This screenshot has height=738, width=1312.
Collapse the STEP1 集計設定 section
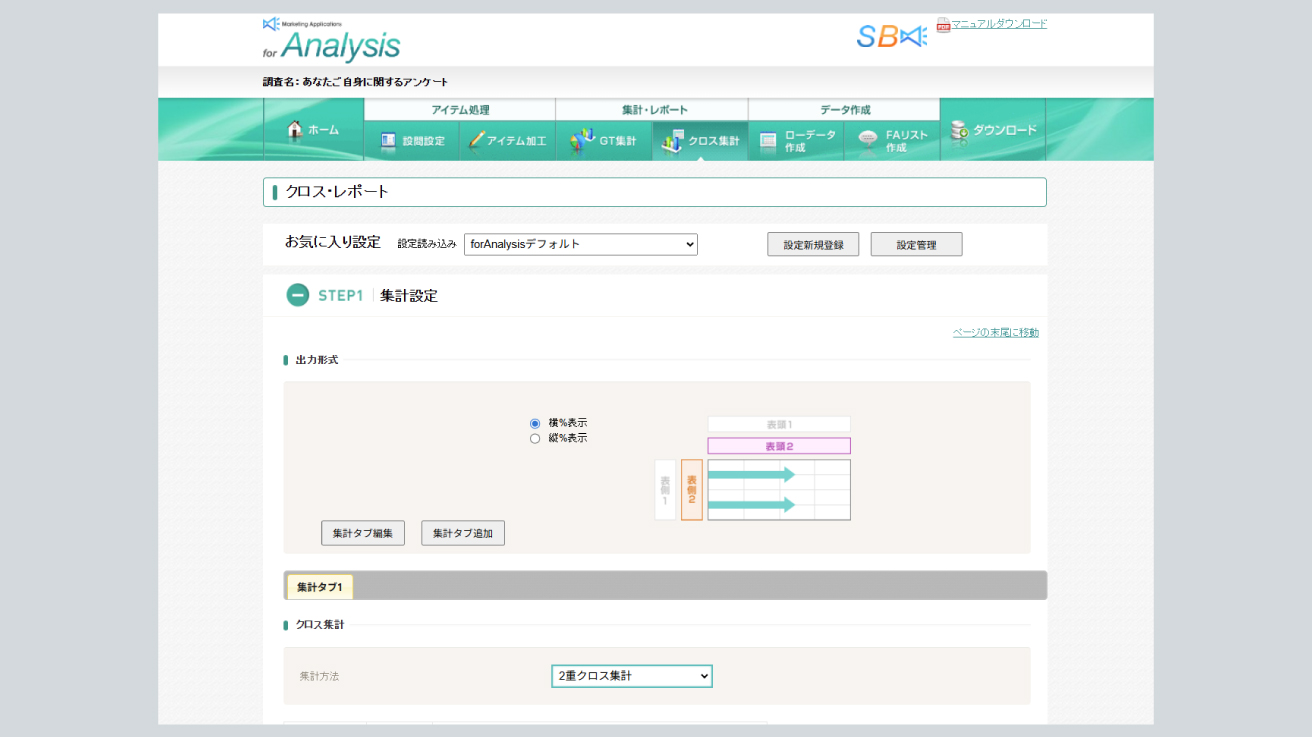(x=297, y=295)
